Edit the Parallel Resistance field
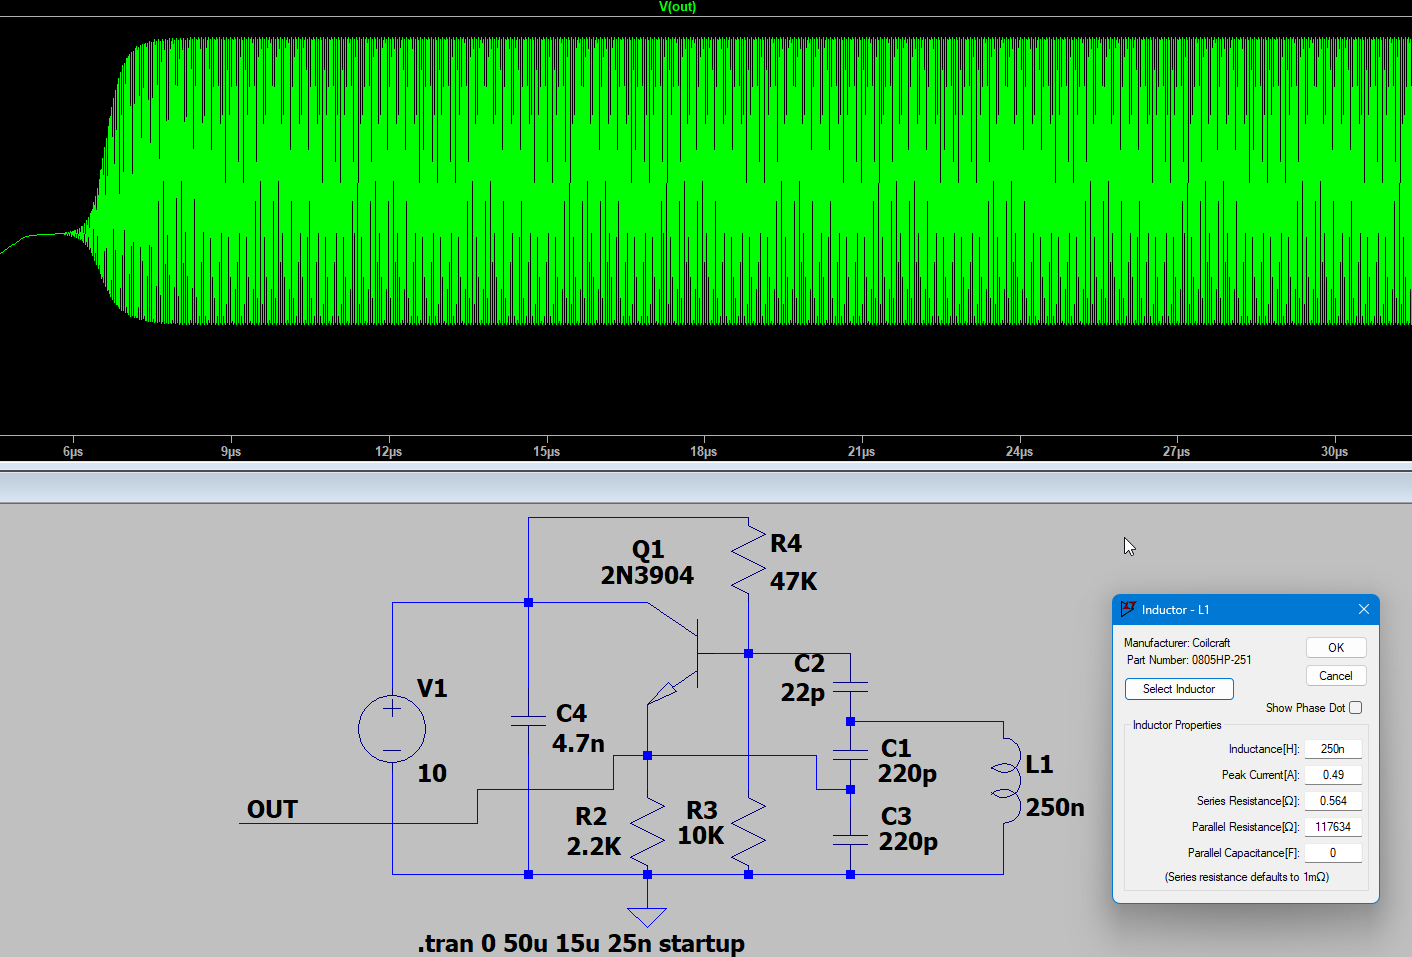This screenshot has width=1412, height=957. pyautogui.click(x=1333, y=827)
